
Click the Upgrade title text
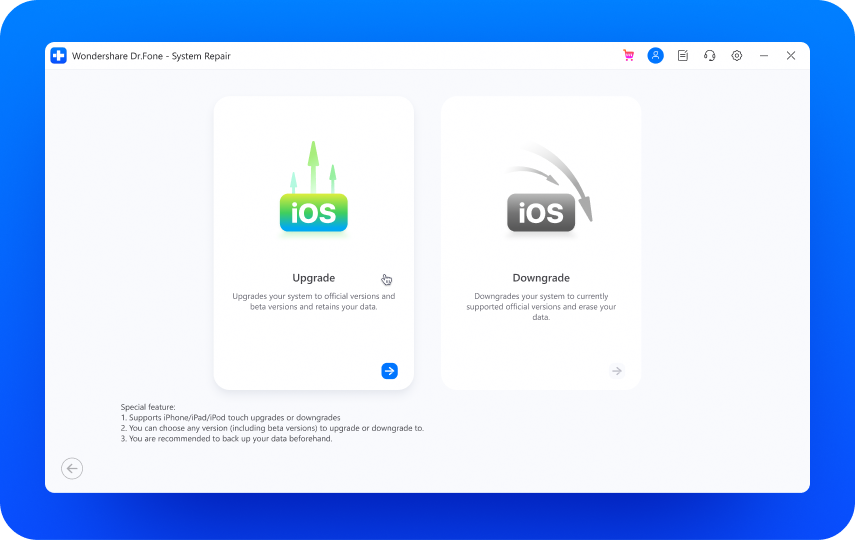click(314, 278)
